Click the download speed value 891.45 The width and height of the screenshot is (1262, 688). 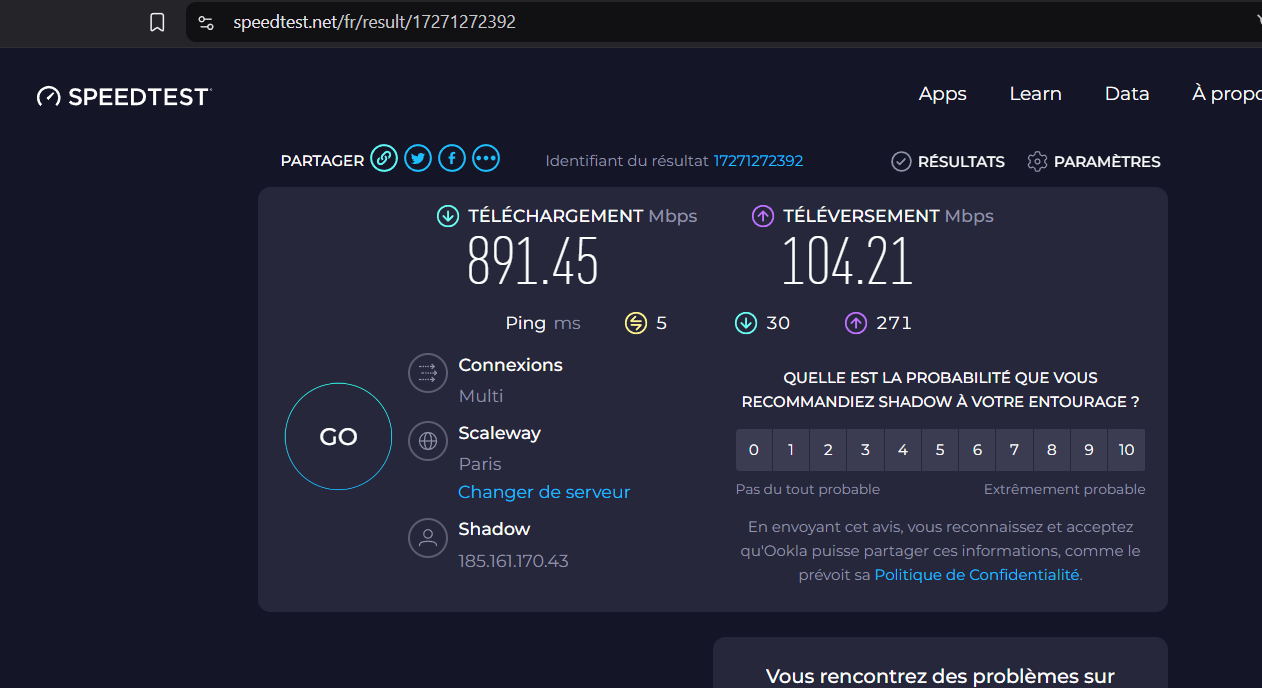click(533, 262)
